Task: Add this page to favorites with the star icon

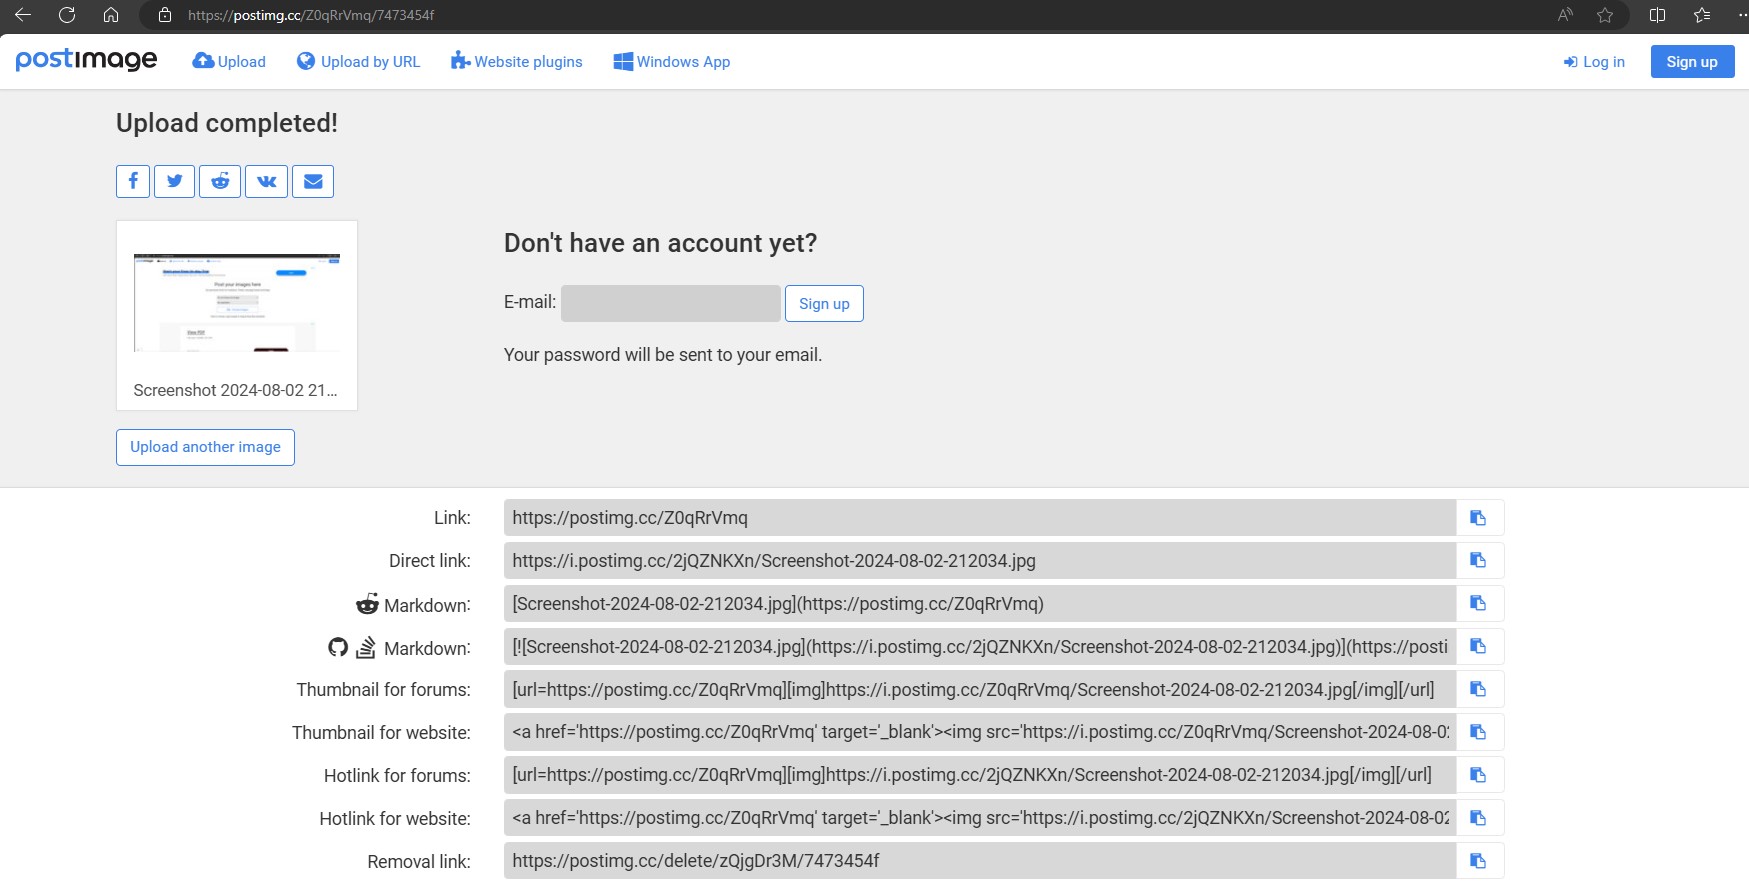Action: pyautogui.click(x=1605, y=15)
